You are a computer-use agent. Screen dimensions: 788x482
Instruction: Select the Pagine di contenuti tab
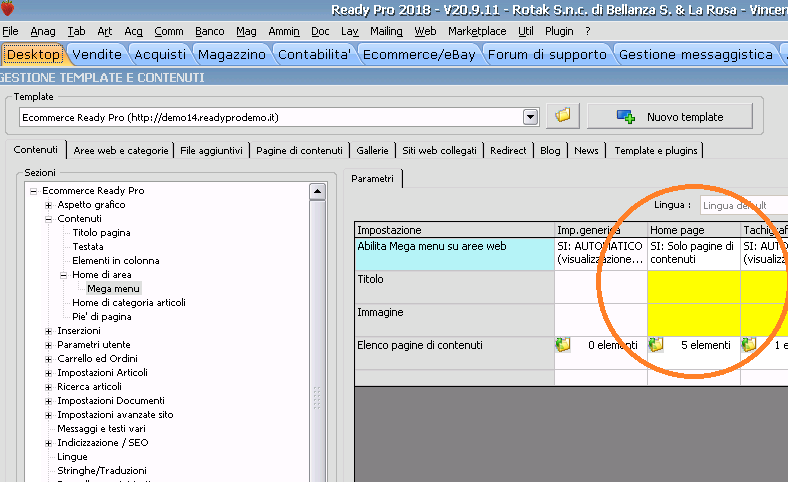tap(299, 150)
